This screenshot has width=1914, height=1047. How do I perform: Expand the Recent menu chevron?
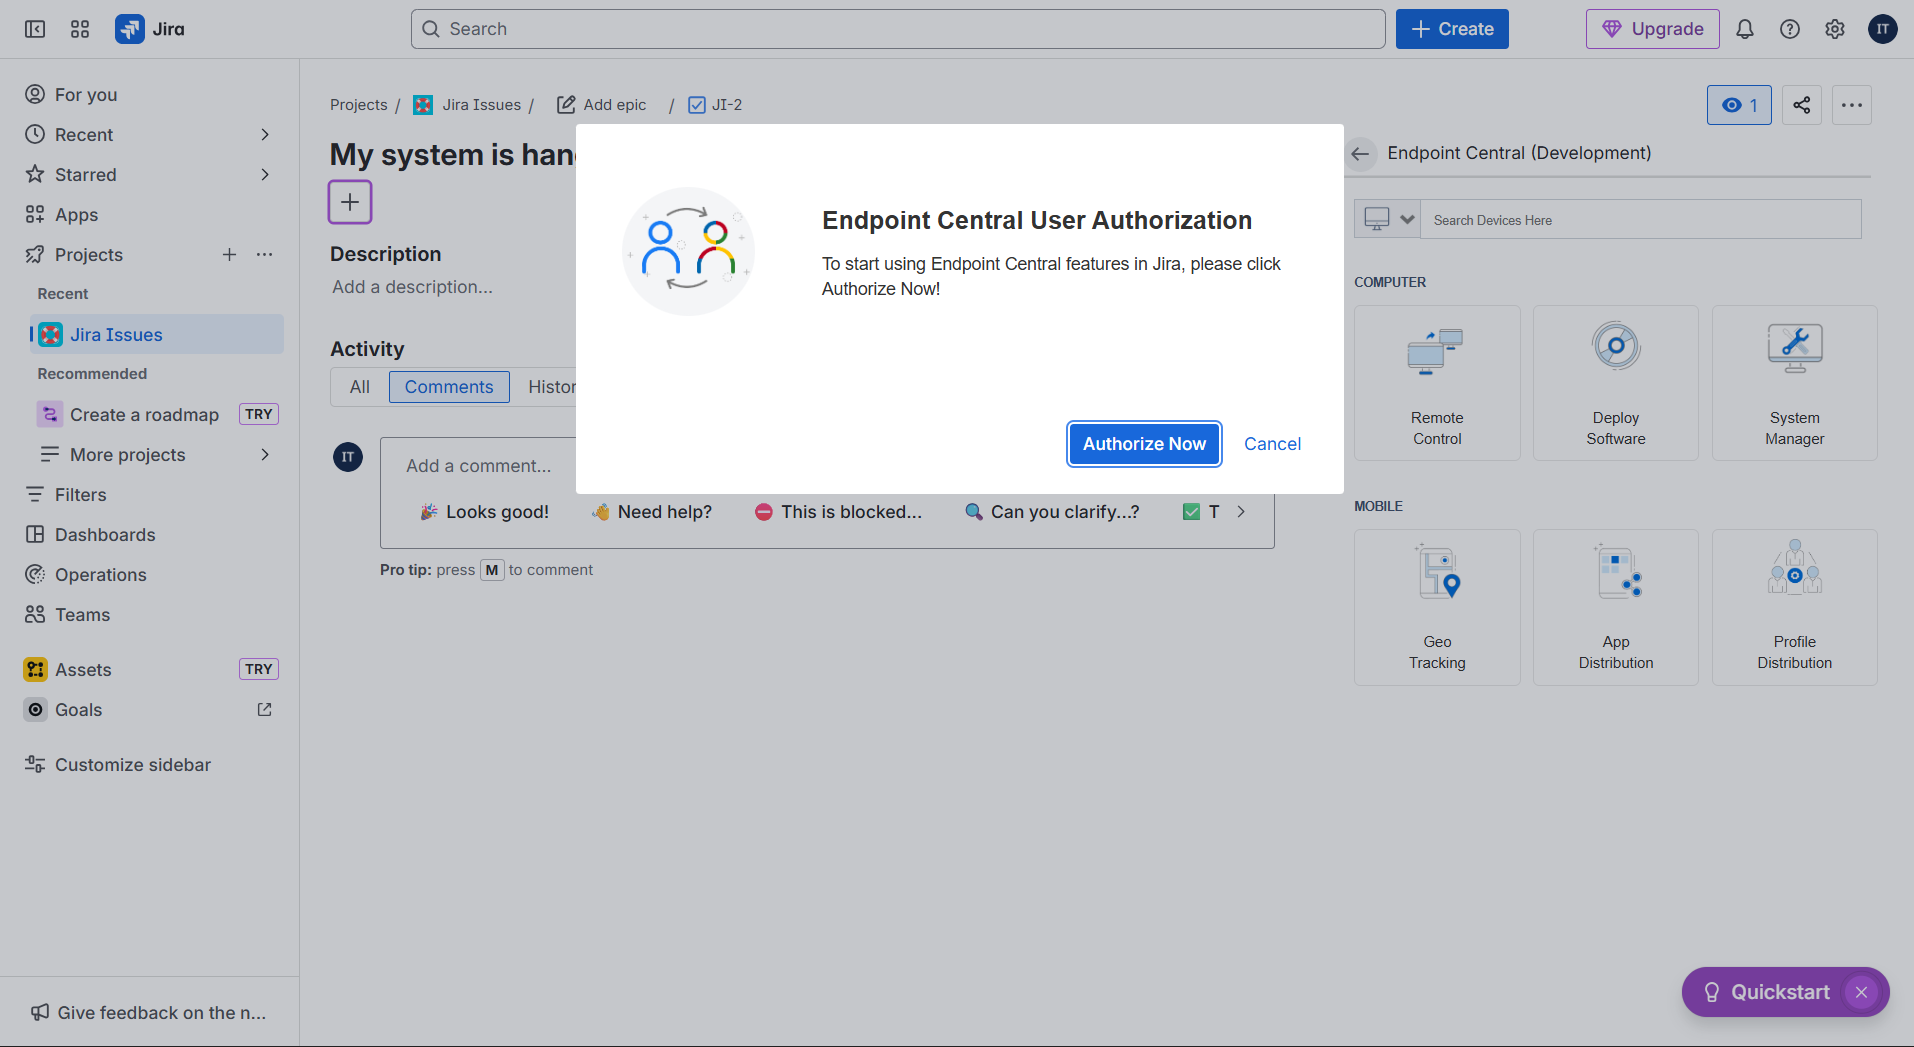point(265,134)
